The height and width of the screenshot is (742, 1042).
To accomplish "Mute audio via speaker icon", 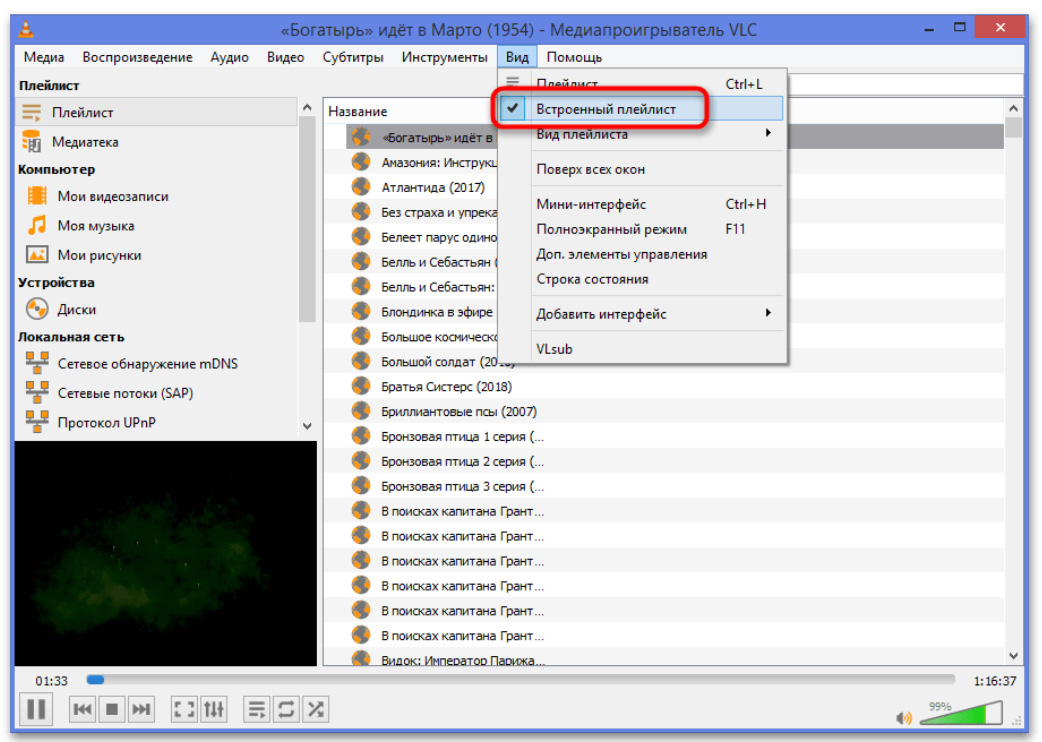I will pos(904,717).
